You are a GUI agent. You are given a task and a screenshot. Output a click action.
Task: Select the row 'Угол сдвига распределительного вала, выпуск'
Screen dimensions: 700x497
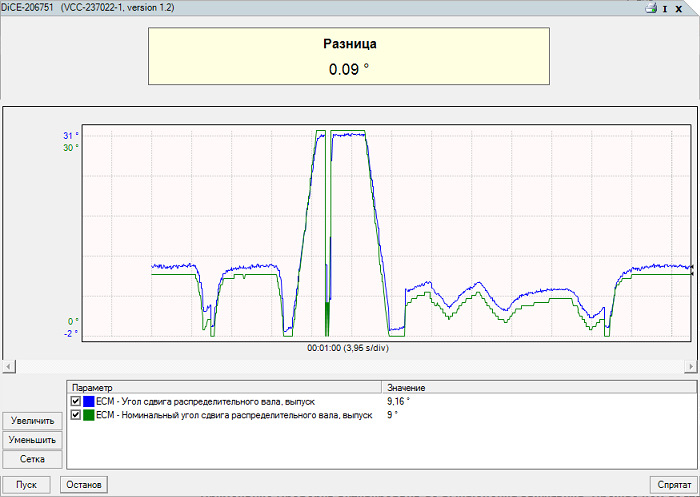382,401
